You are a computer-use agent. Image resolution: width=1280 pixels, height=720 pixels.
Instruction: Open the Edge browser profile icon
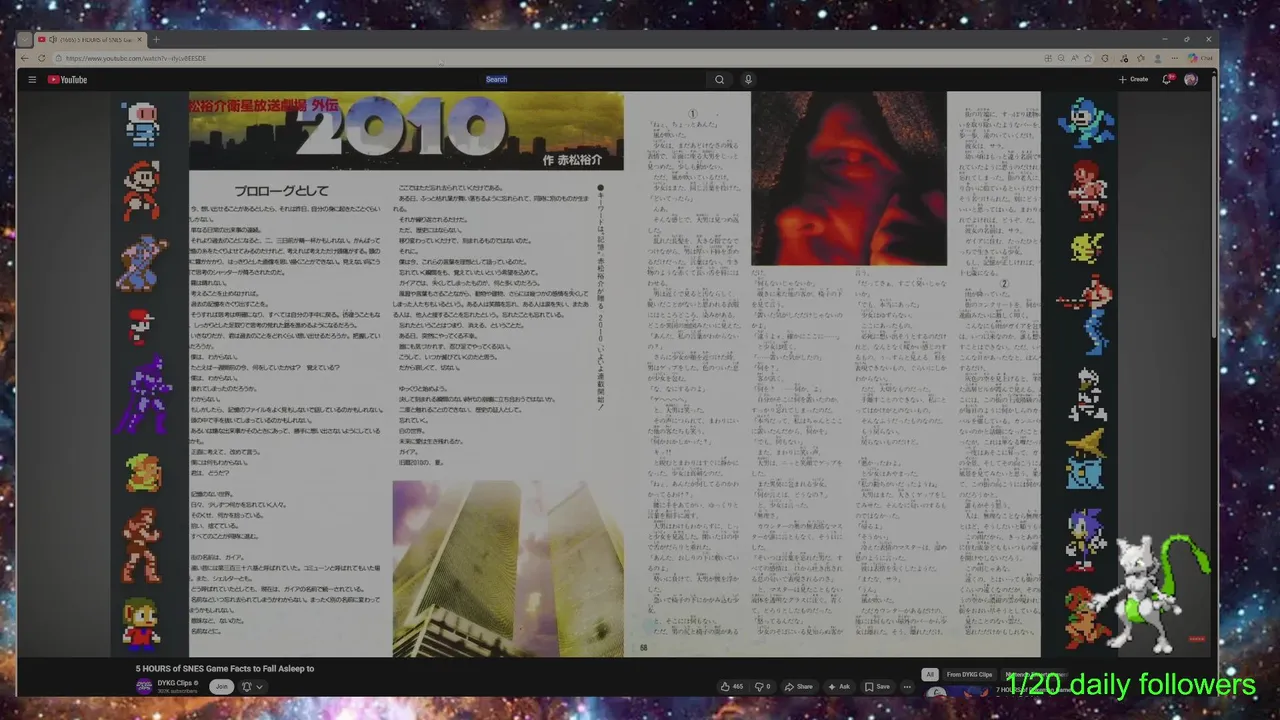point(1158,58)
